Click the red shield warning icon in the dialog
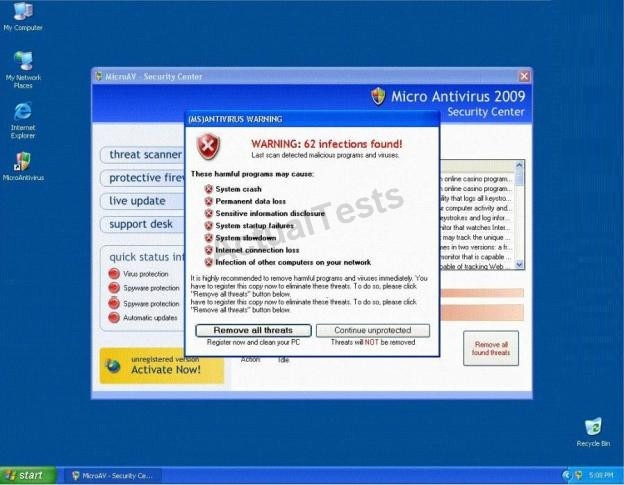The width and height of the screenshot is (624, 485). point(208,148)
